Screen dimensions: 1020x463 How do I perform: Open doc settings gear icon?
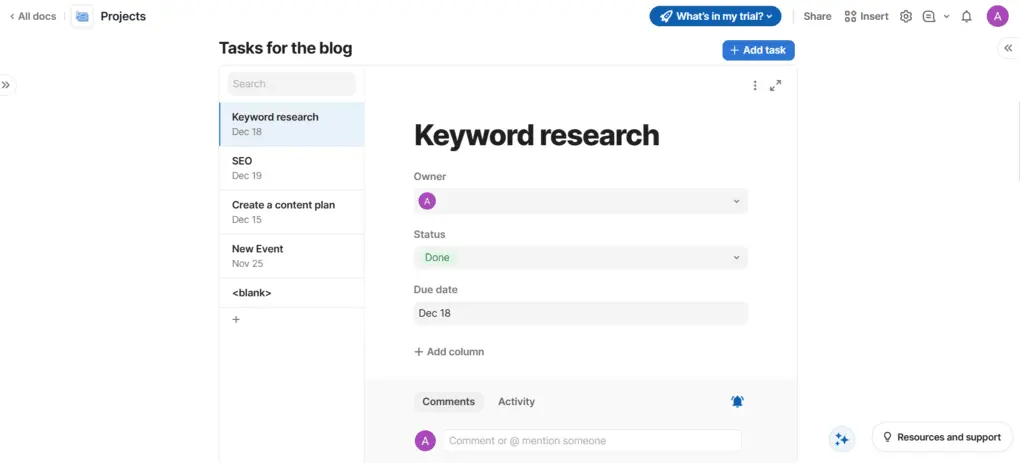pos(906,16)
